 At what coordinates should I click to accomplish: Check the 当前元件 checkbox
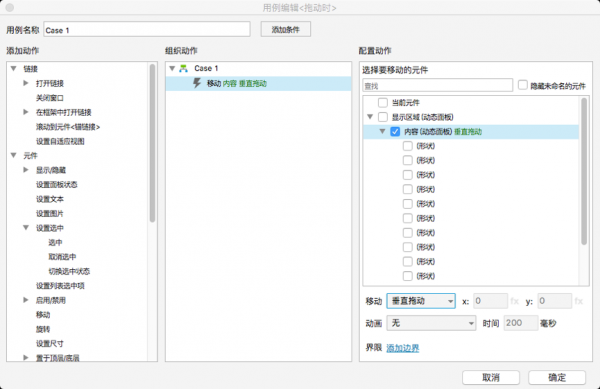[x=383, y=103]
